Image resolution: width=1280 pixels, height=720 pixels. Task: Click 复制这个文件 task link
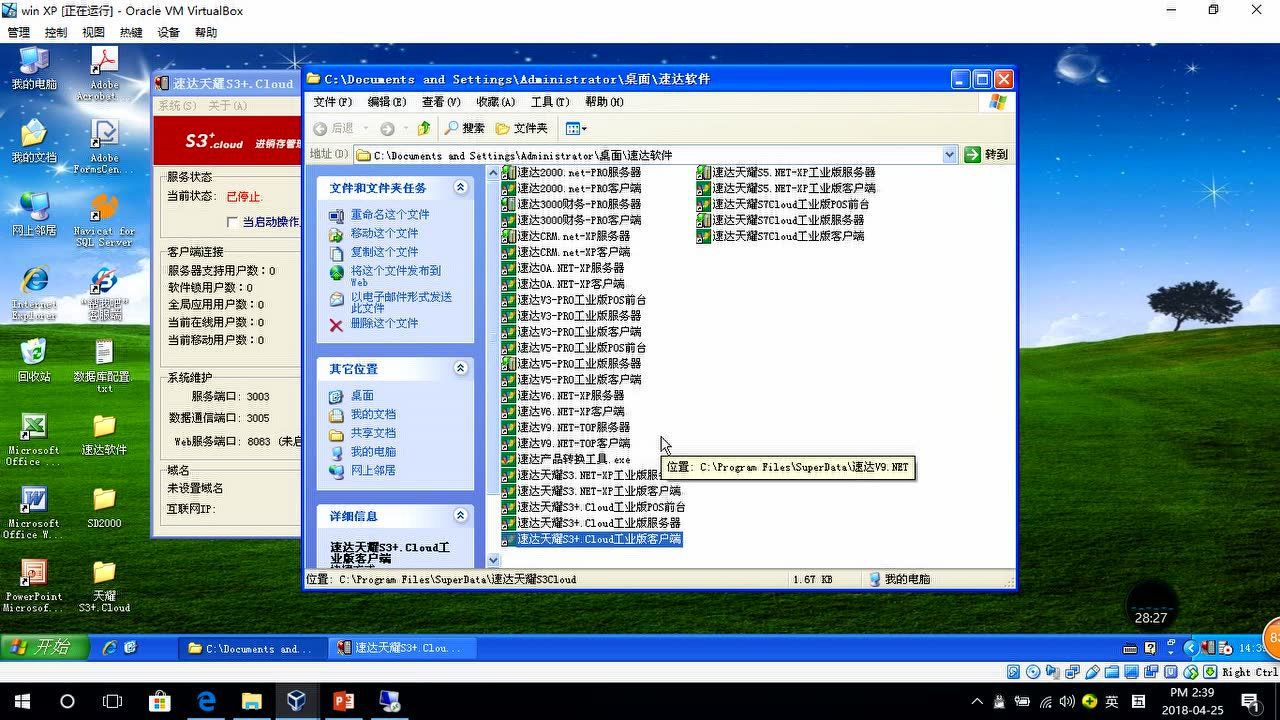[384, 252]
